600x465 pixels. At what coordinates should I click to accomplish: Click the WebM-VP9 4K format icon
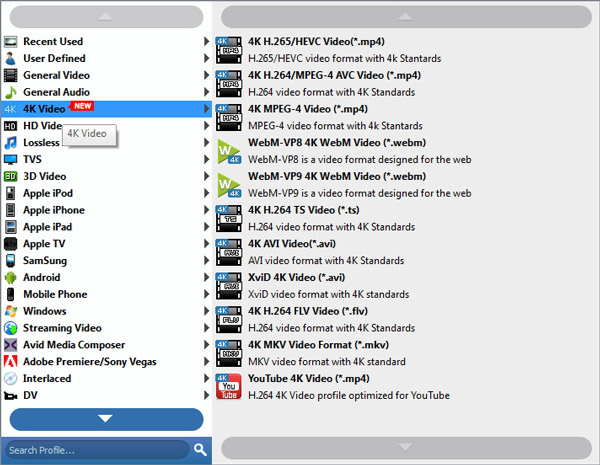tap(228, 184)
